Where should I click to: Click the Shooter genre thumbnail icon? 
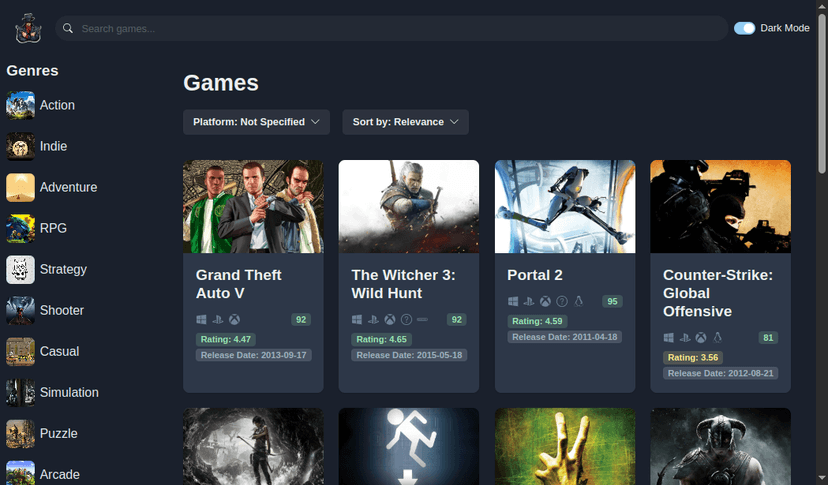click(21, 311)
